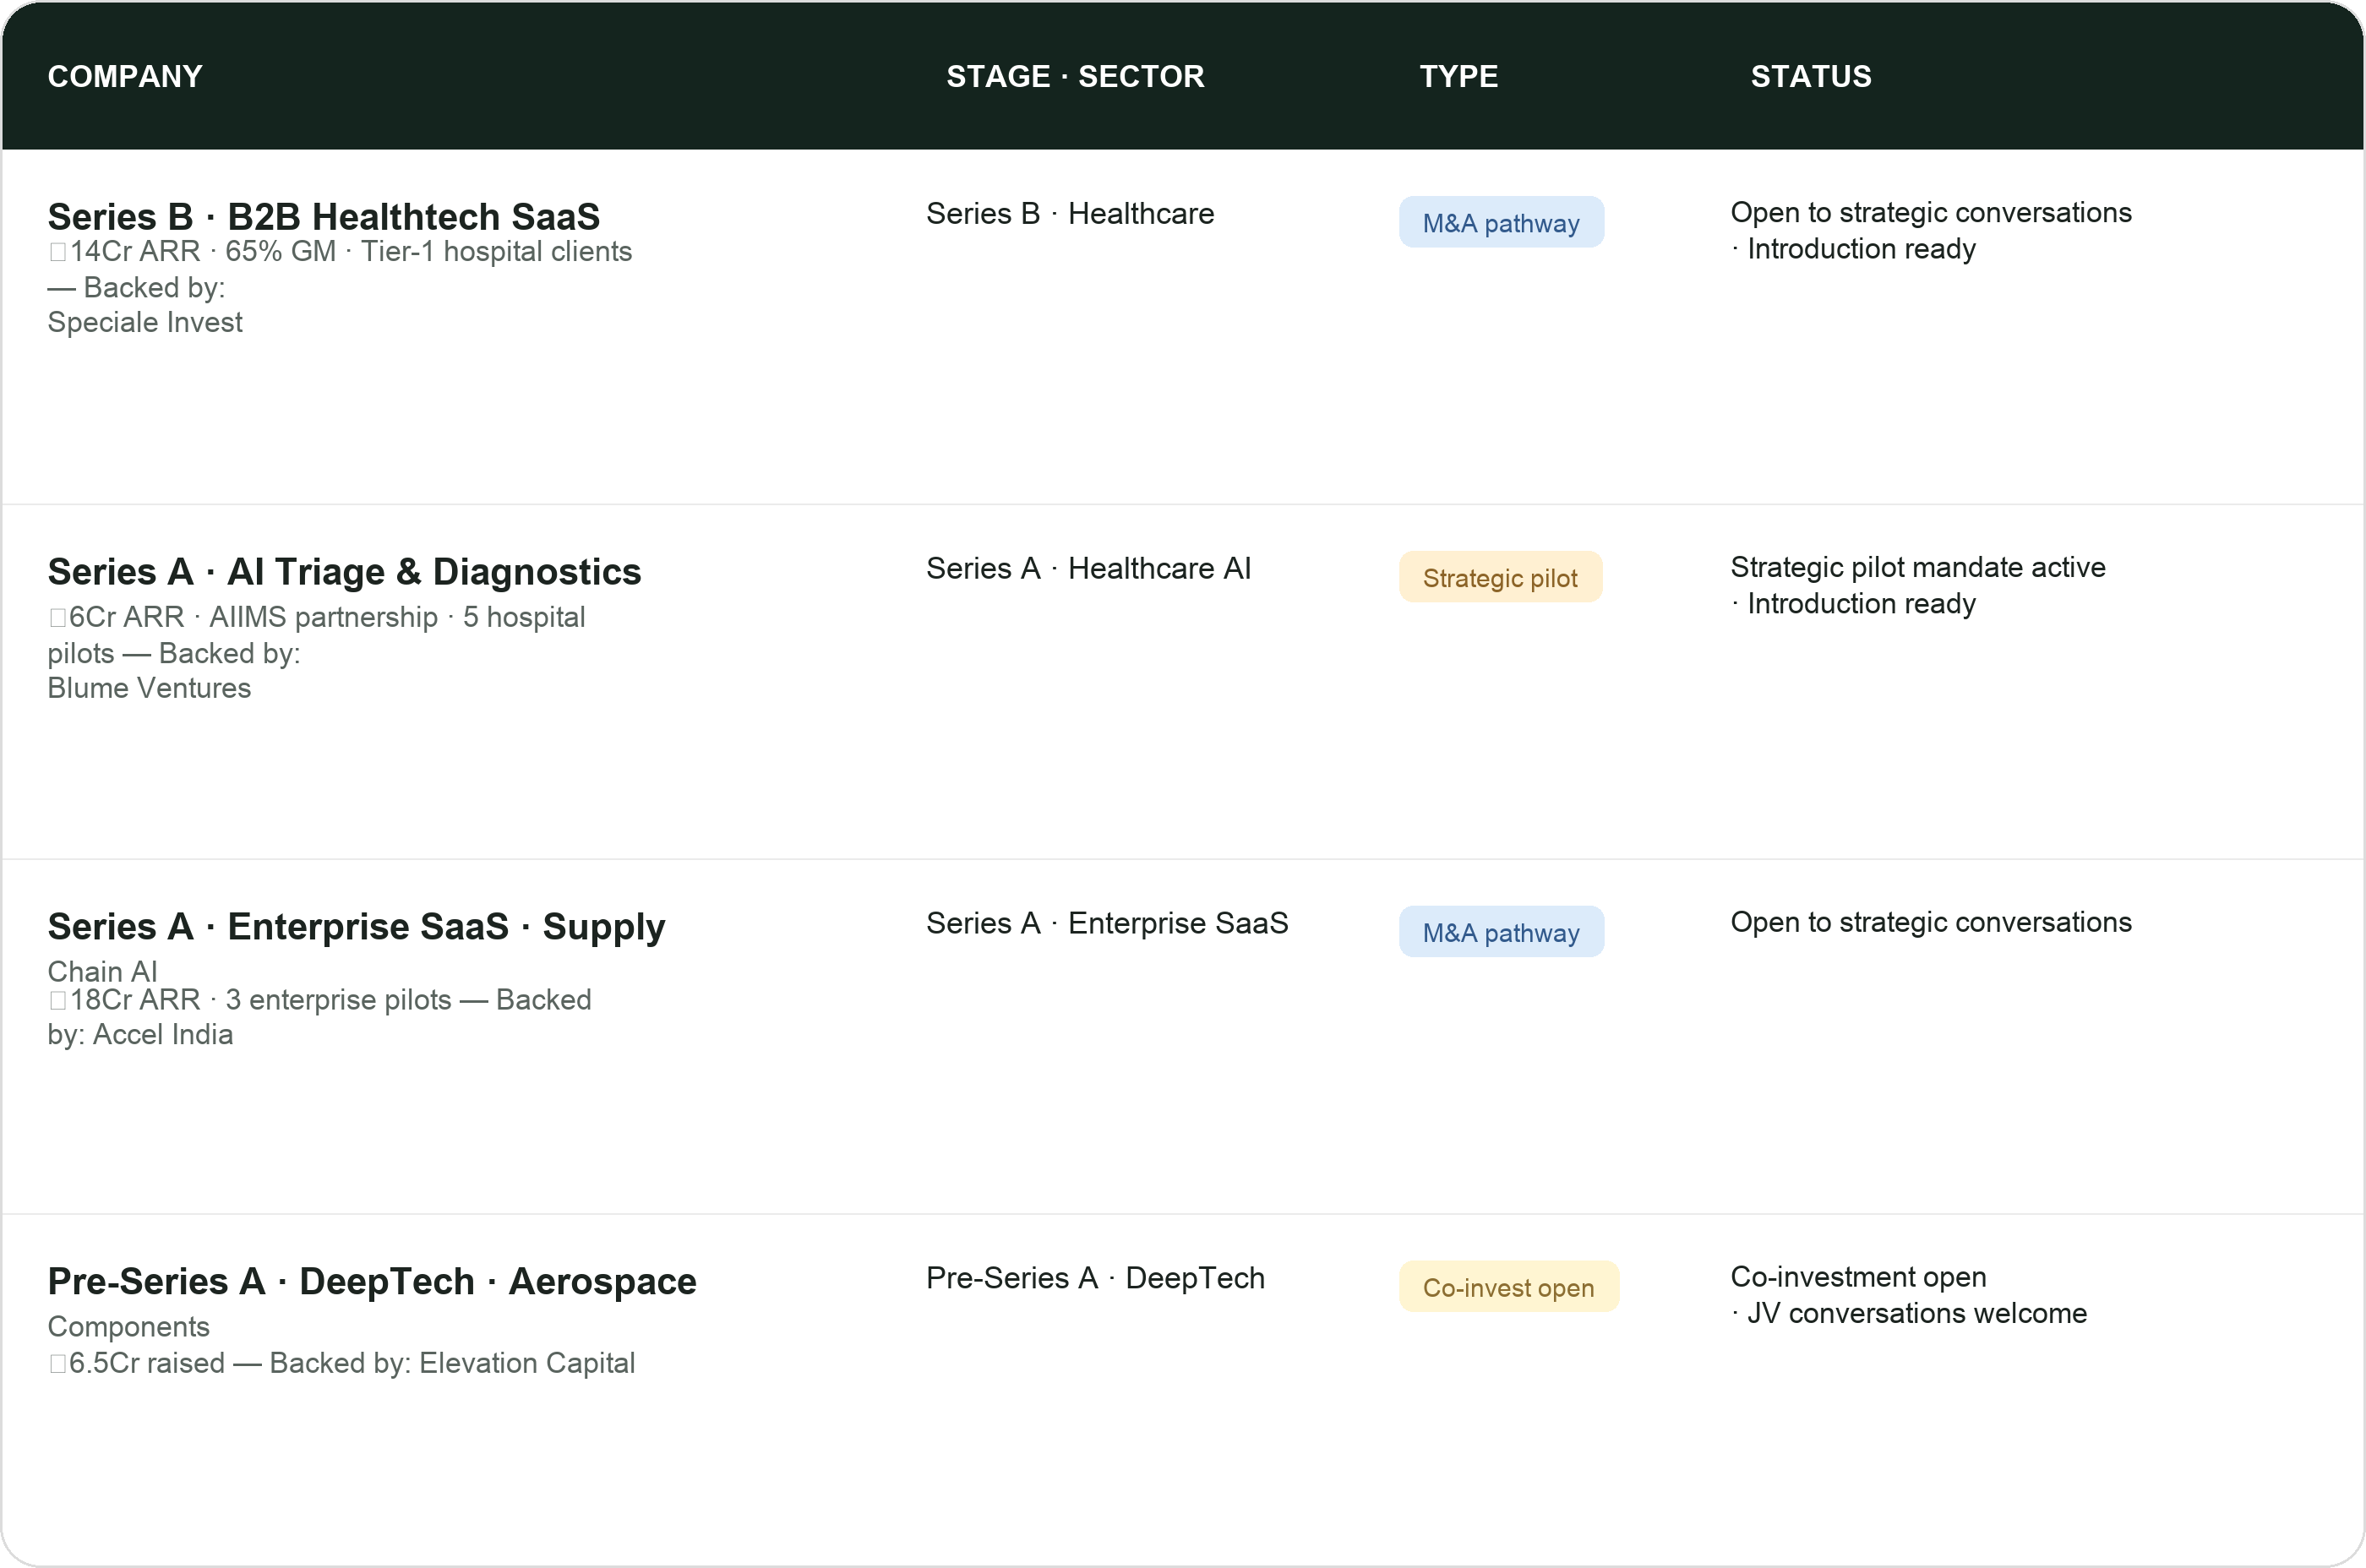
Task: Open Pre-Series A · DeepTech · Aerospace title
Action: (x=372, y=1281)
